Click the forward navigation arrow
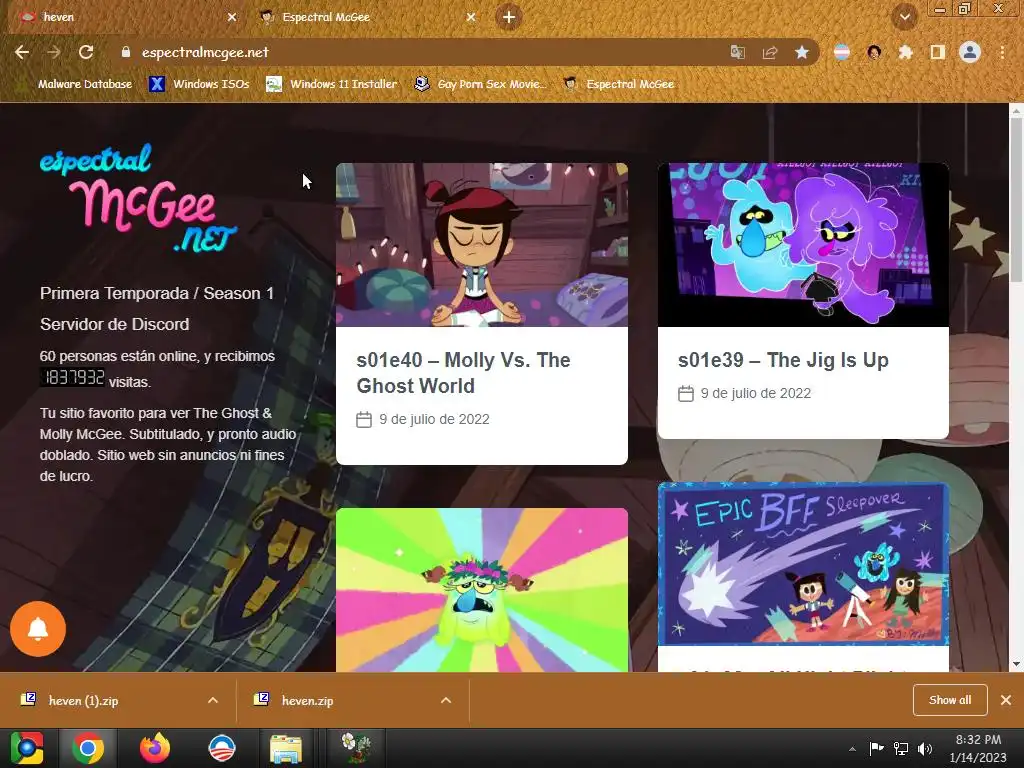The width and height of the screenshot is (1024, 768). 54,52
